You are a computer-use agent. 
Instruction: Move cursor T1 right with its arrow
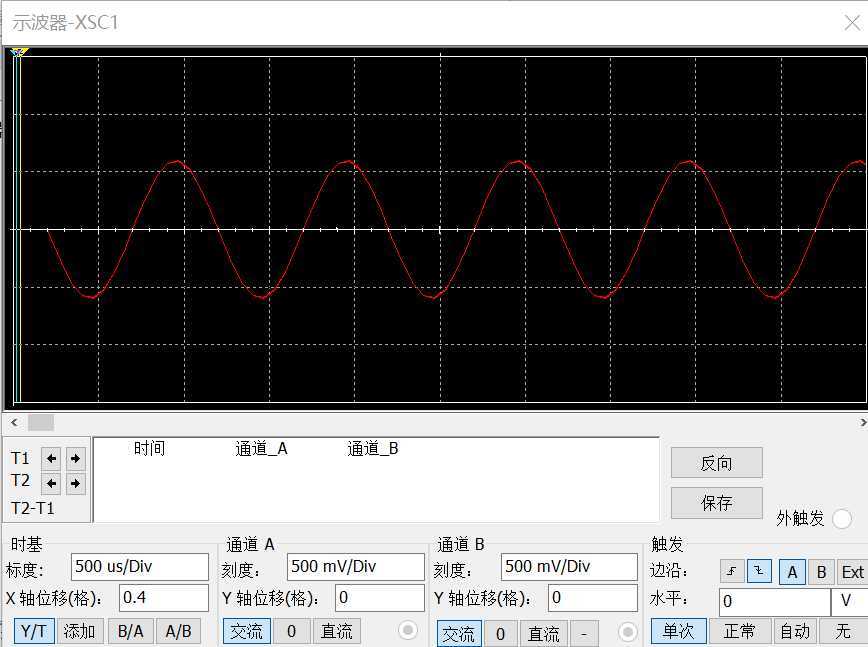click(76, 458)
